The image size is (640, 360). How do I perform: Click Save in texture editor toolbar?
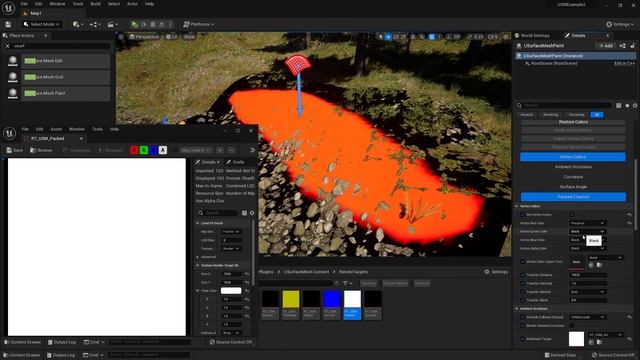(x=14, y=150)
